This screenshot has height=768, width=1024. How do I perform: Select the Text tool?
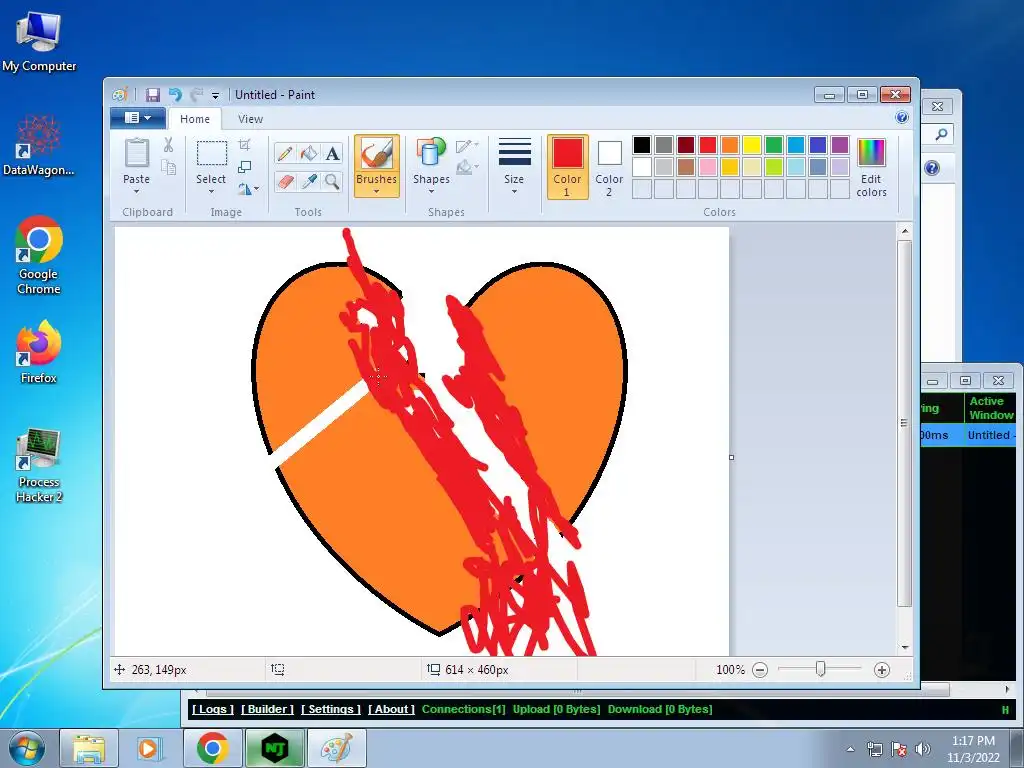pos(332,153)
